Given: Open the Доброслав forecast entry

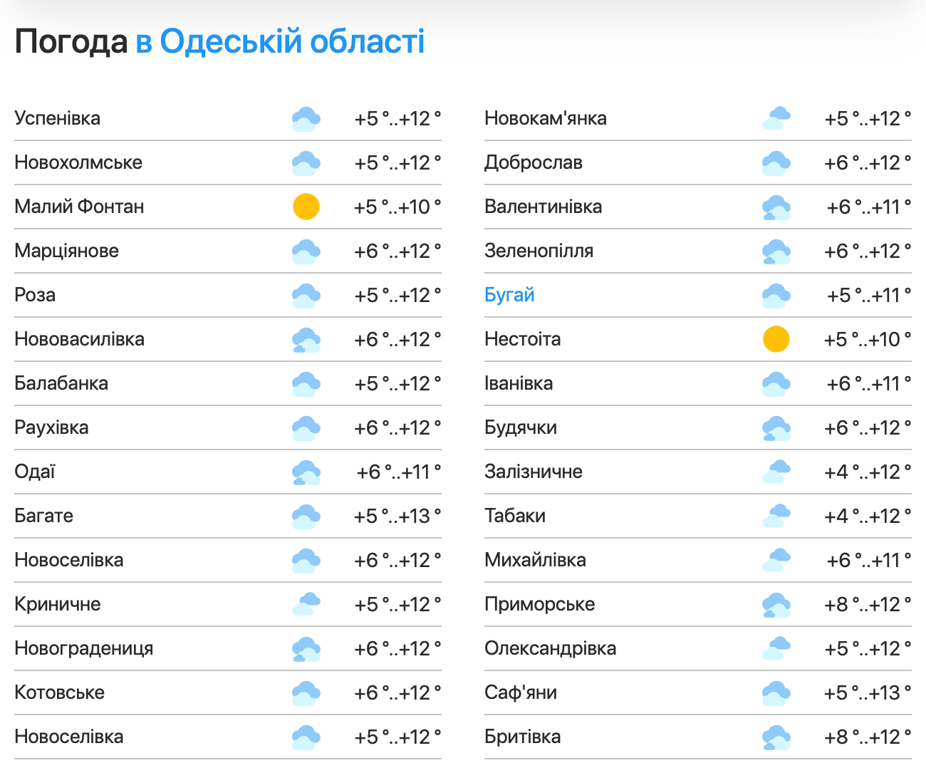Looking at the screenshot, I should [533, 162].
